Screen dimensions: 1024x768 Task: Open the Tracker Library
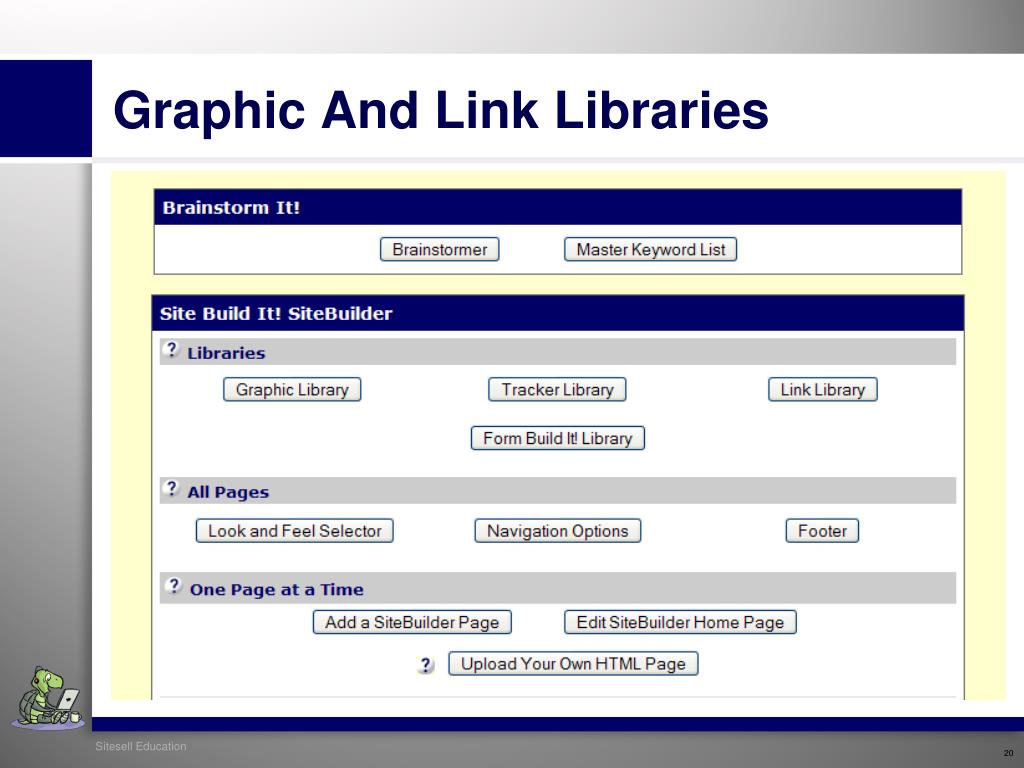[557, 389]
